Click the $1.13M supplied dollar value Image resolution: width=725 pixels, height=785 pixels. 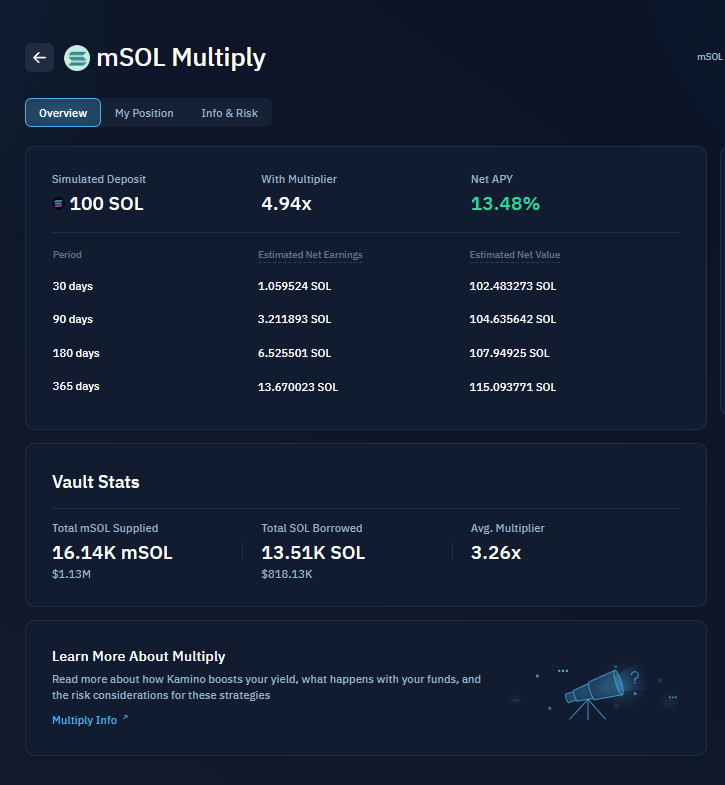click(x=71, y=574)
